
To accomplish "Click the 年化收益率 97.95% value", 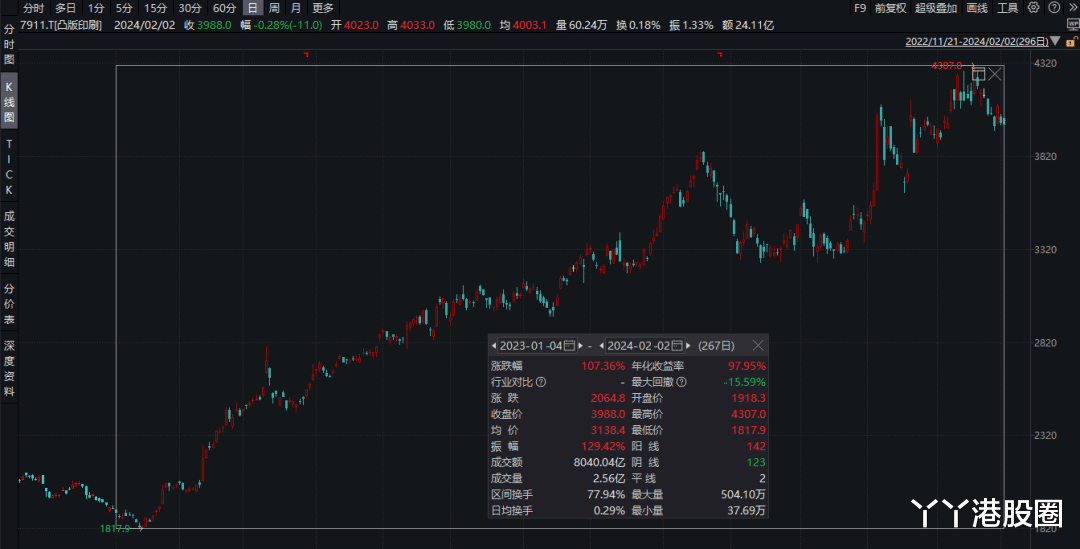I will 747,366.
